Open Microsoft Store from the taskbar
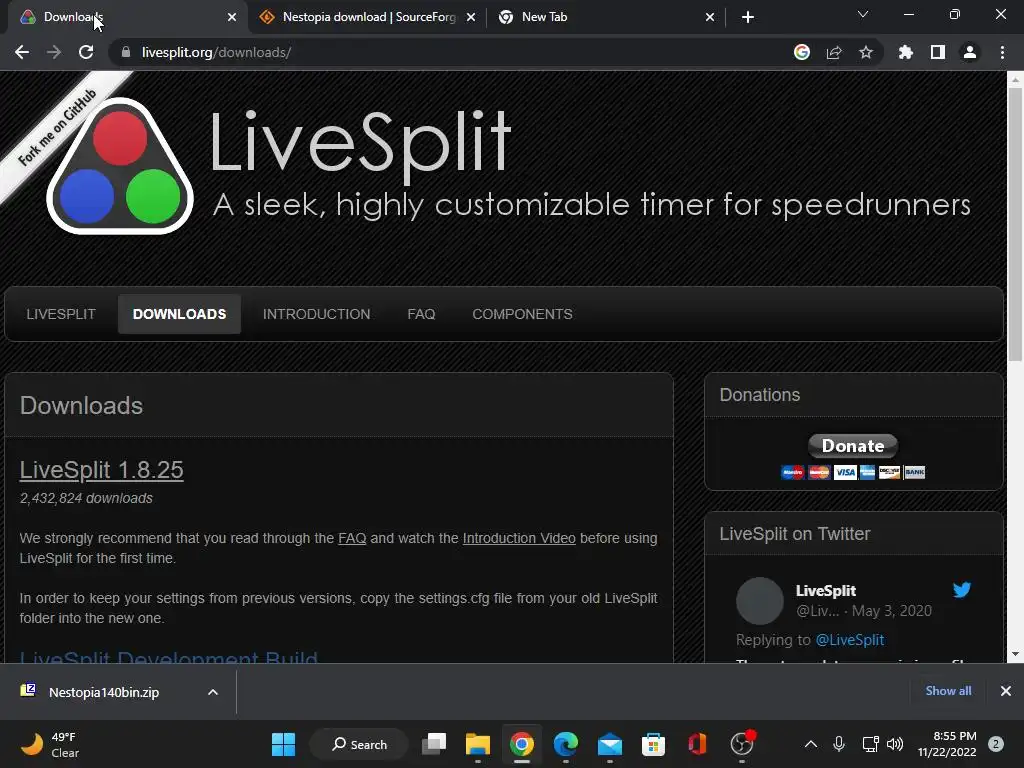Screen dimensions: 1024x768 pos(653,744)
